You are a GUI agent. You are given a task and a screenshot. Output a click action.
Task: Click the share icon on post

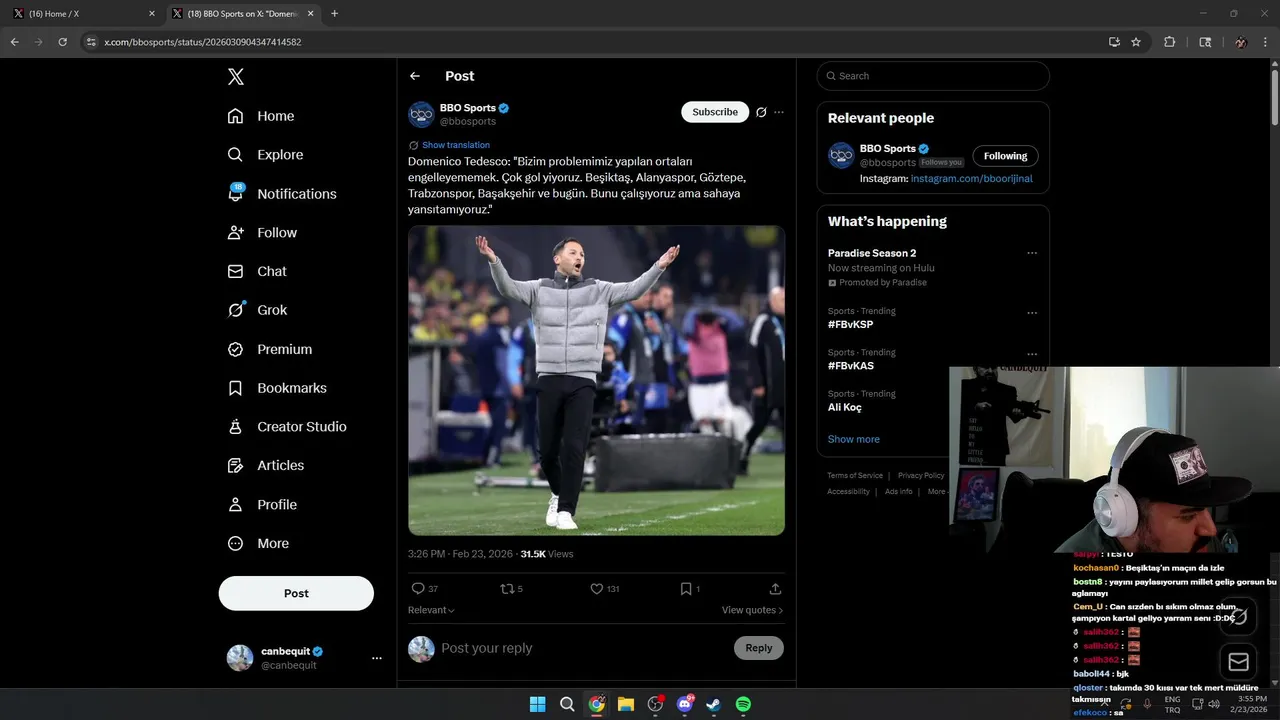point(775,589)
